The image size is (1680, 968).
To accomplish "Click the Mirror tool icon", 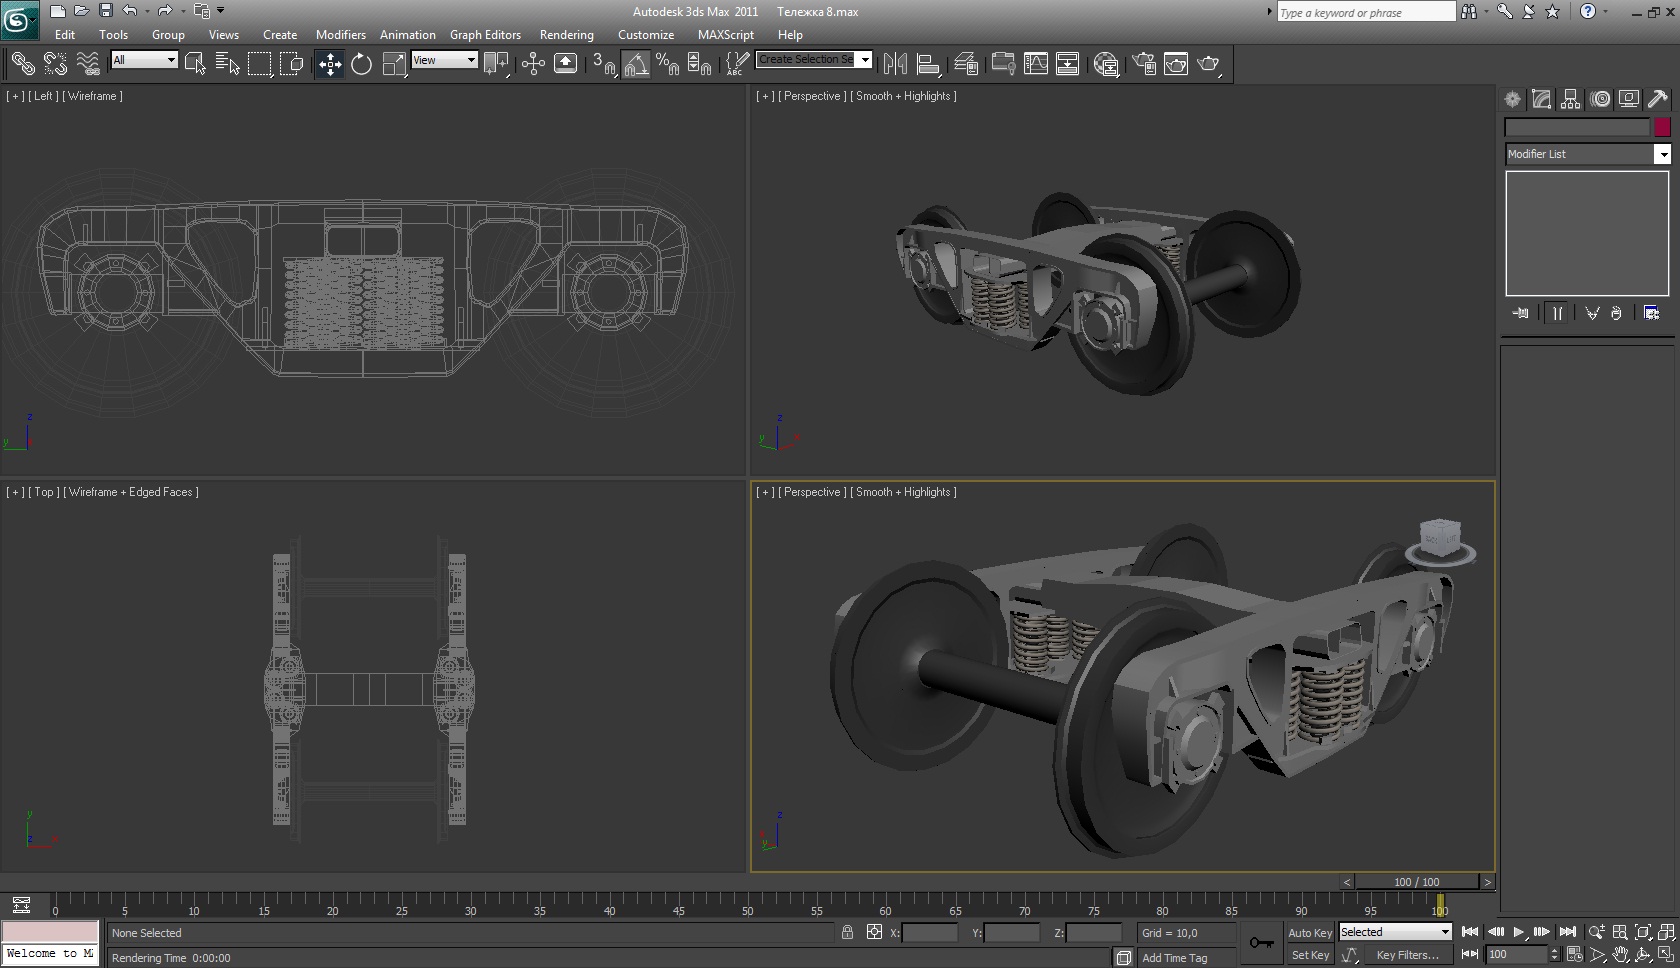I will [x=895, y=64].
